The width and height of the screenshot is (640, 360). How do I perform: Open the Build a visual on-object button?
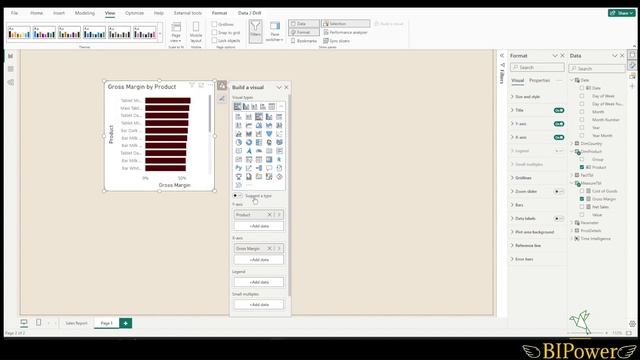222,85
